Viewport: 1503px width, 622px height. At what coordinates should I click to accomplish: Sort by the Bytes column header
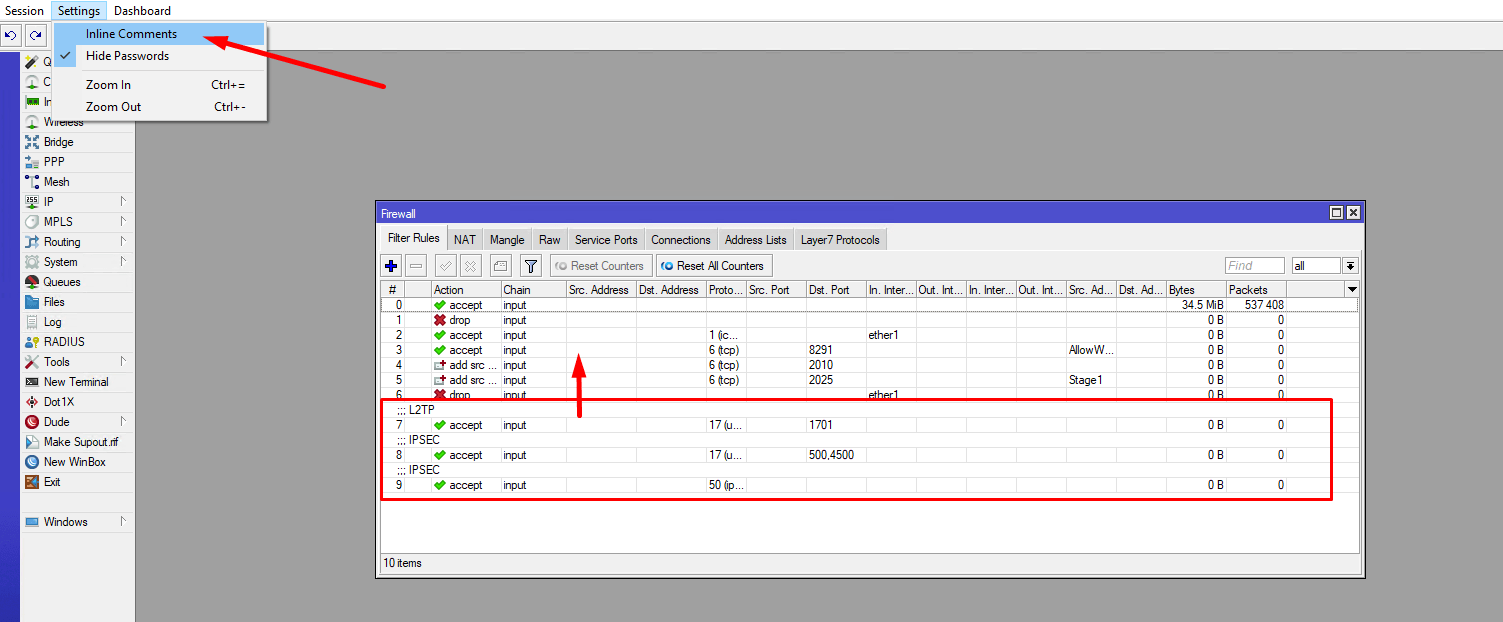[x=1196, y=290]
